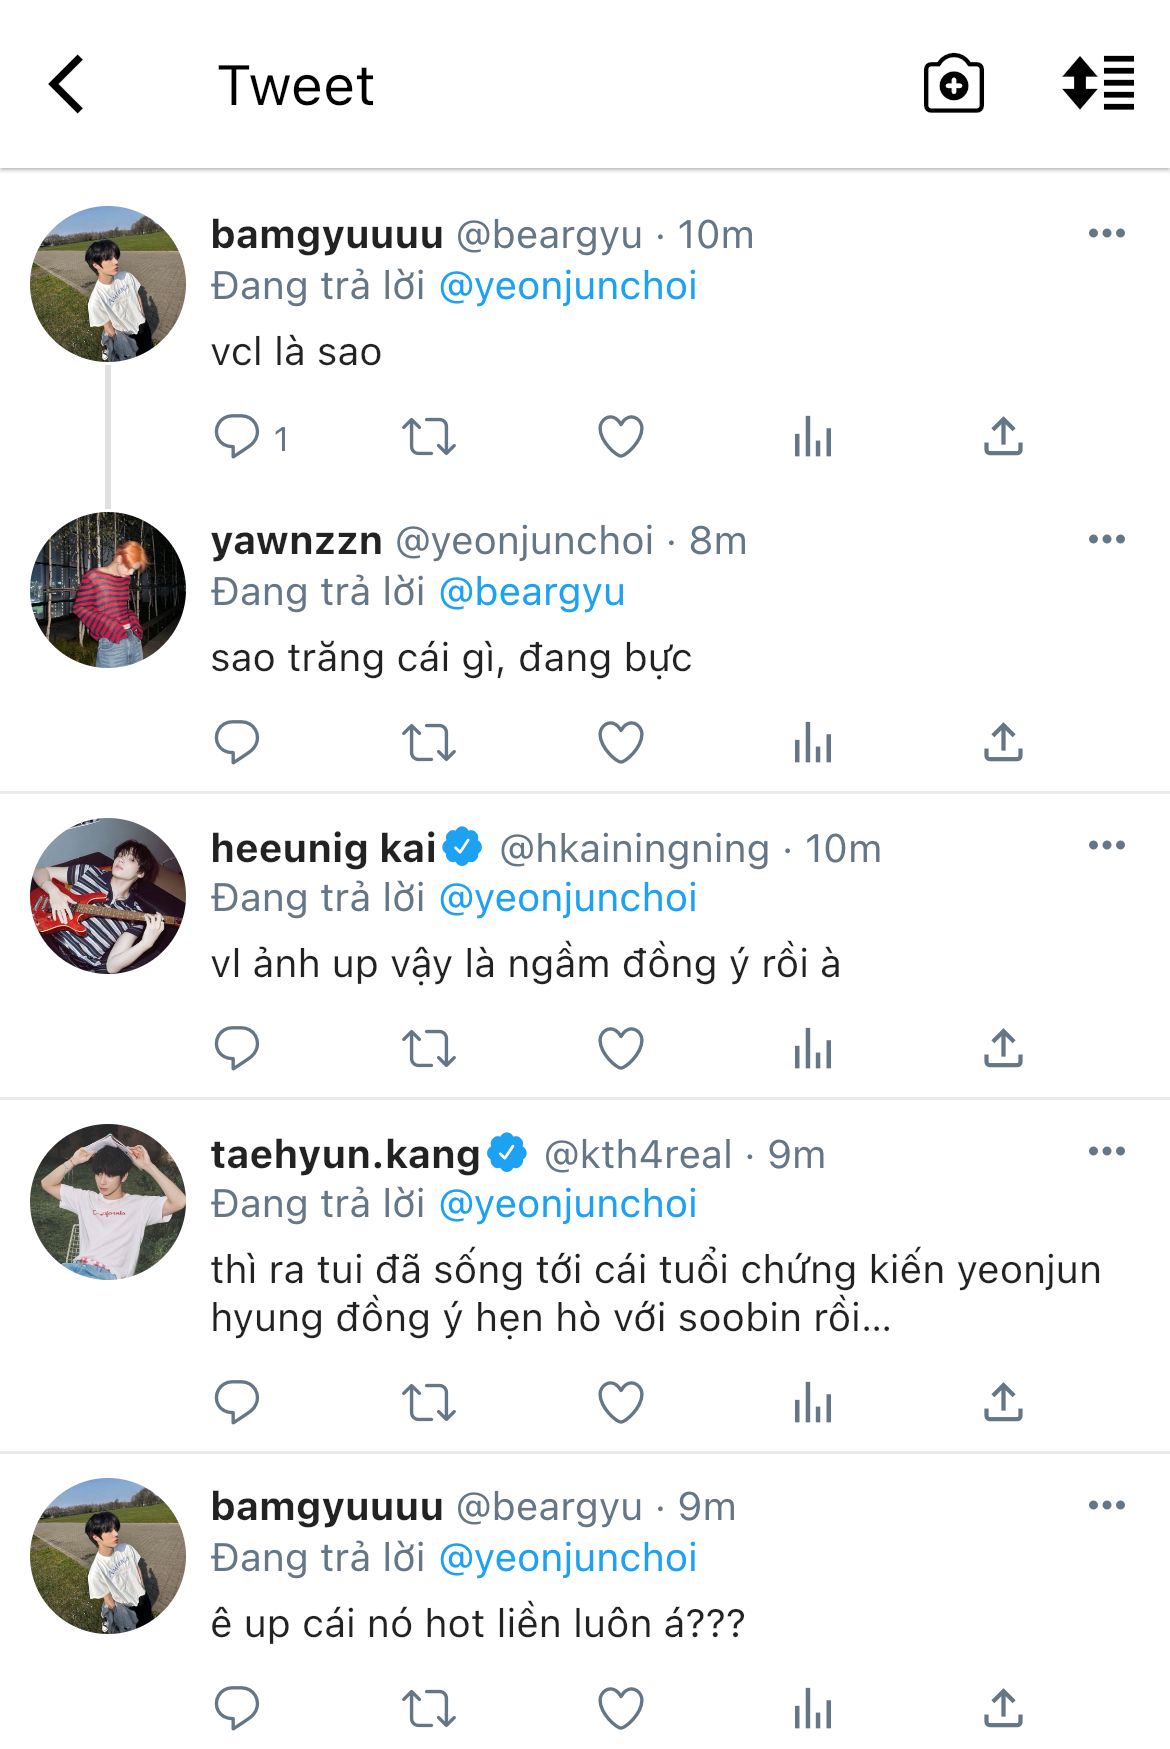Like heeunig kai's tweet
Screen dimensions: 1170x1749
click(620, 1049)
